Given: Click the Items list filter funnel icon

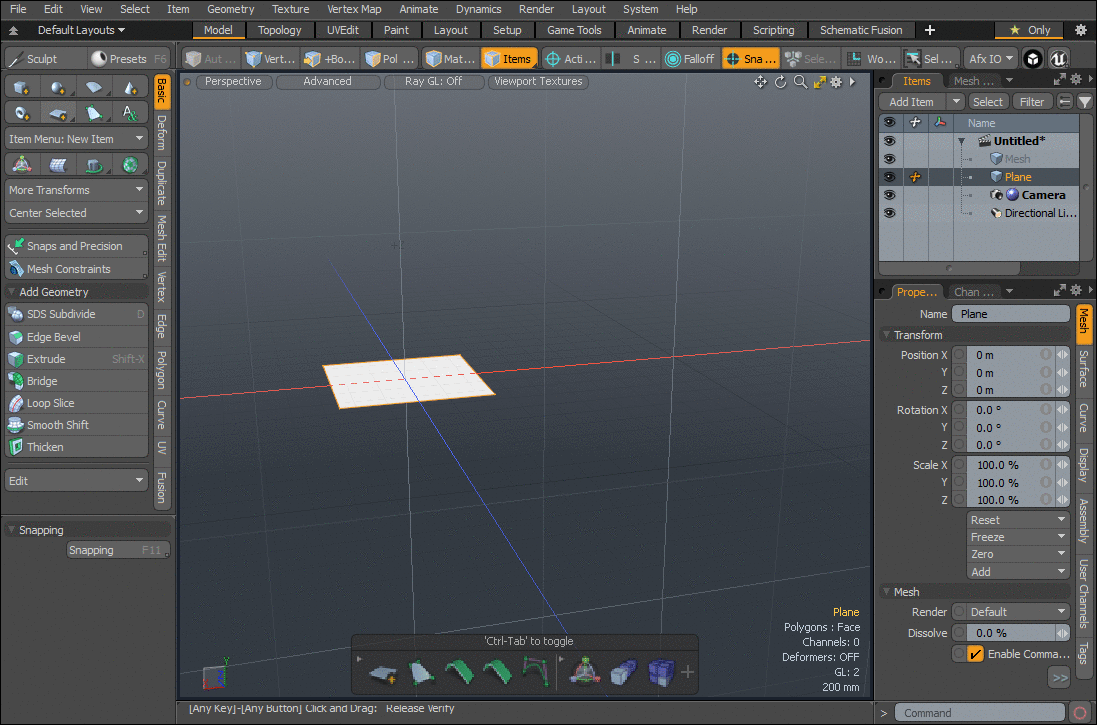Looking at the screenshot, I should [1085, 102].
